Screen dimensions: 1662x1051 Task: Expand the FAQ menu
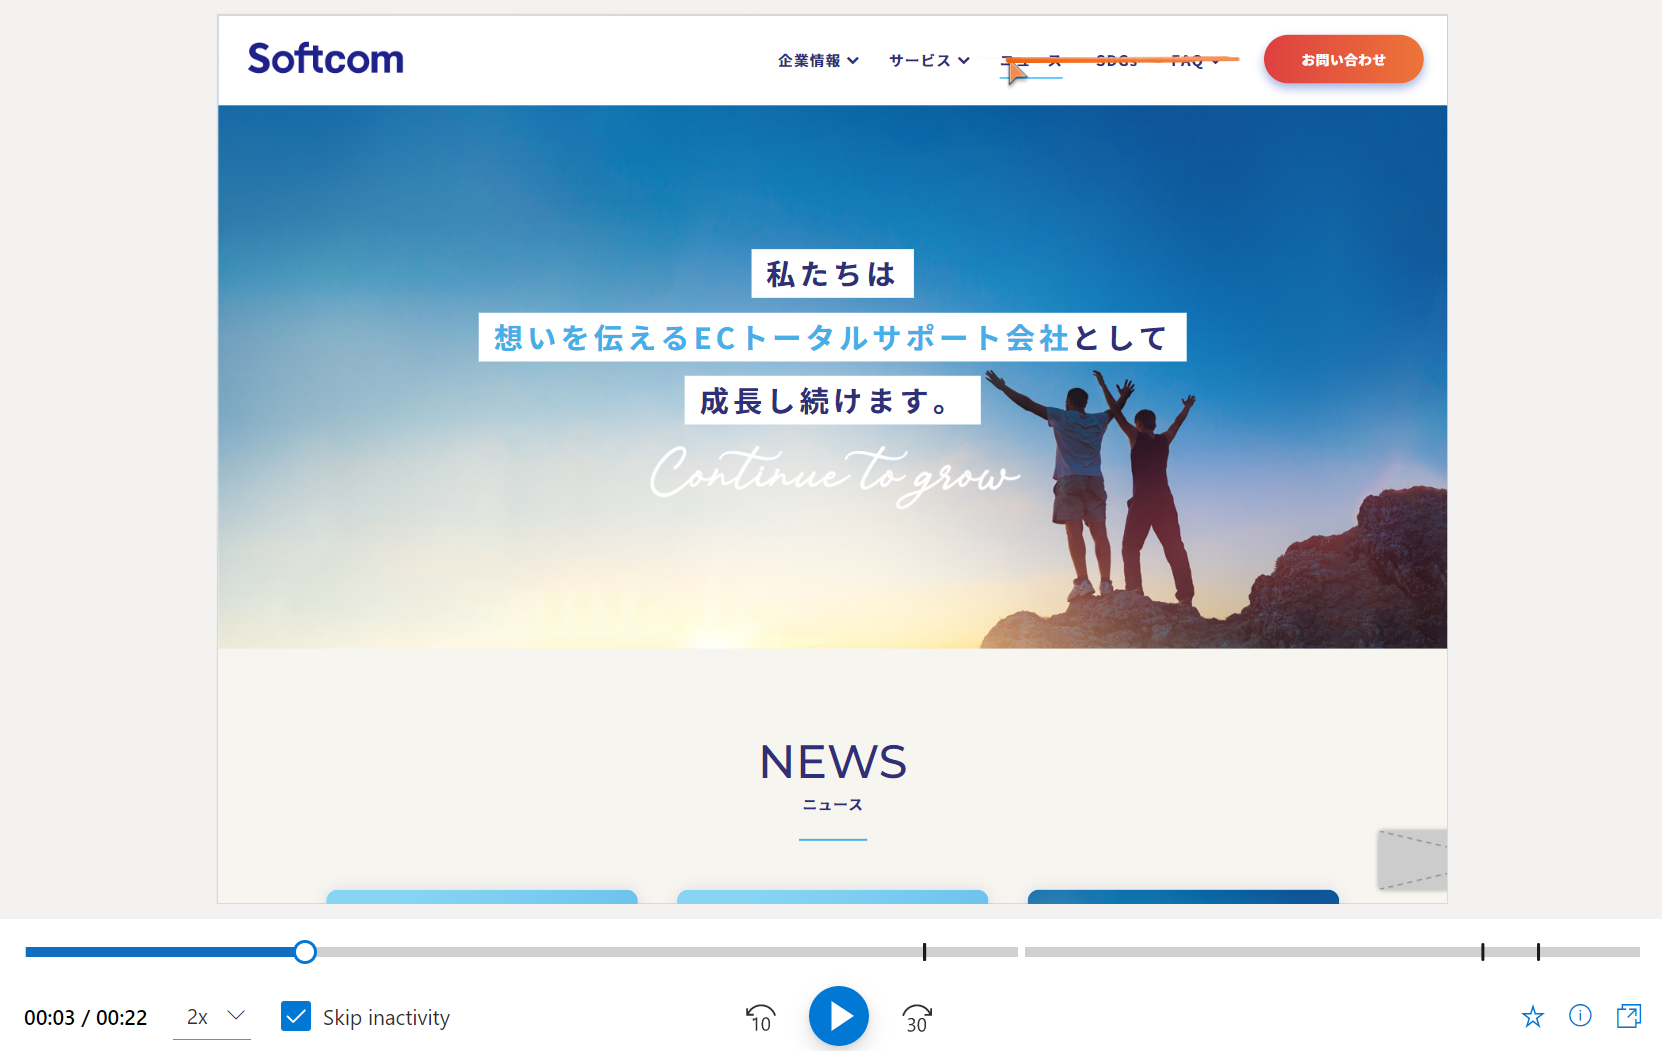pyautogui.click(x=1196, y=61)
